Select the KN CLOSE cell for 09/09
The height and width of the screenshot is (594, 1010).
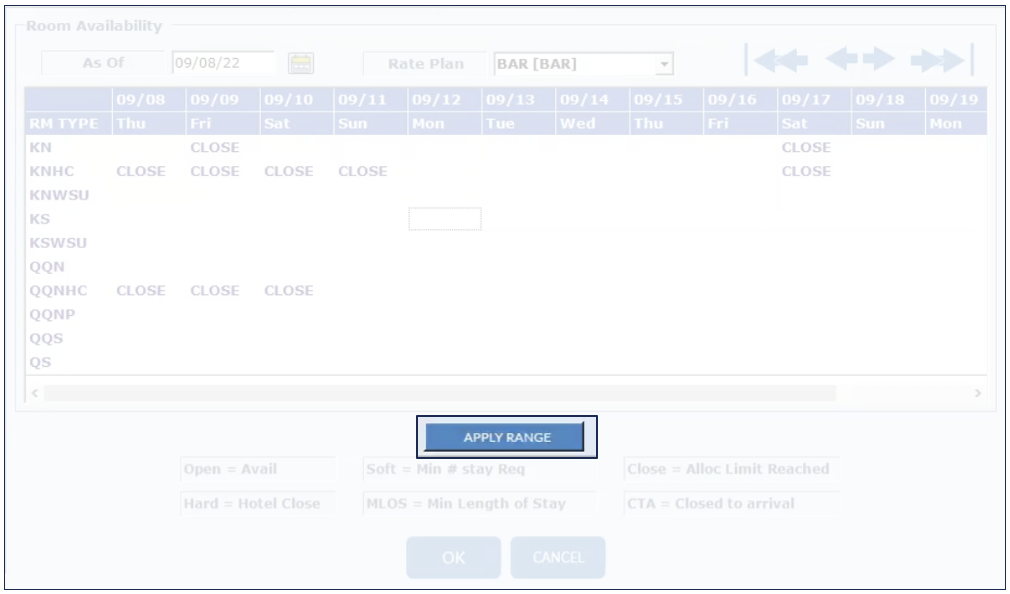(x=215, y=147)
